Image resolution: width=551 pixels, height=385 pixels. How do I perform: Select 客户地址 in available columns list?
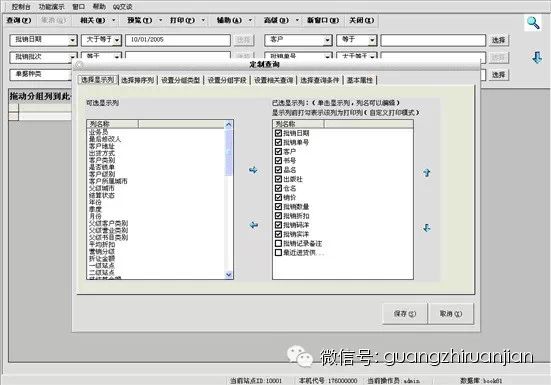[x=102, y=146]
